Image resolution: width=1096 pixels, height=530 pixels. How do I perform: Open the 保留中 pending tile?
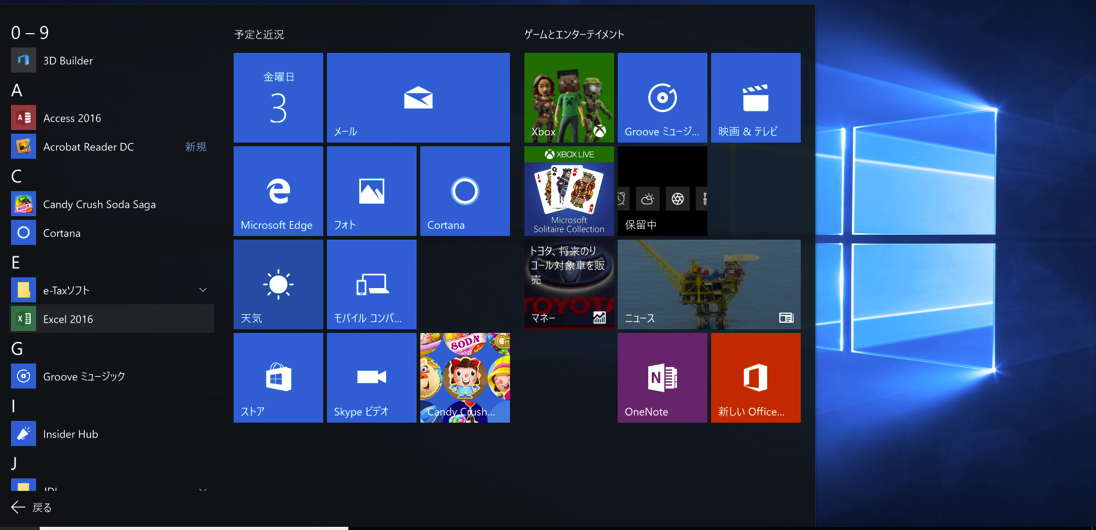[x=663, y=191]
